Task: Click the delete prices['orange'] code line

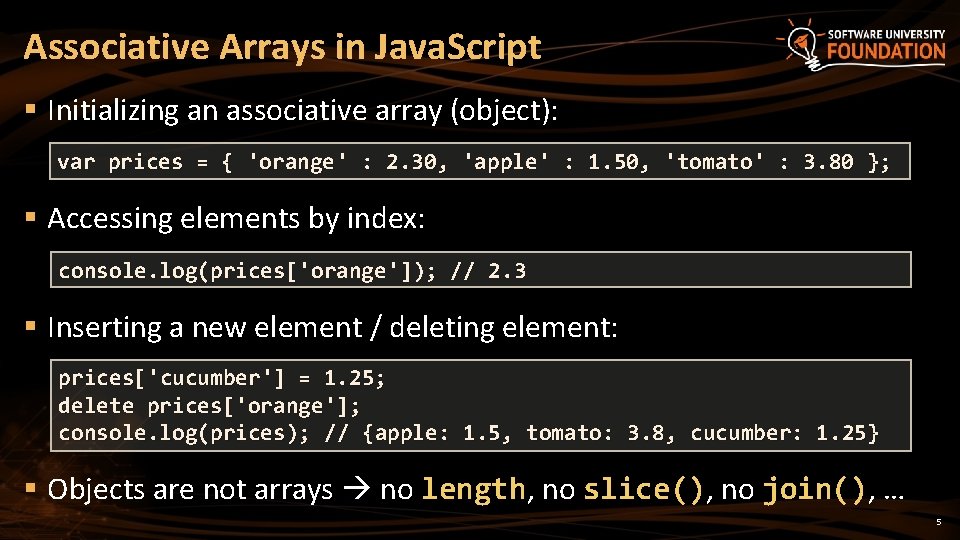Action: [209, 406]
